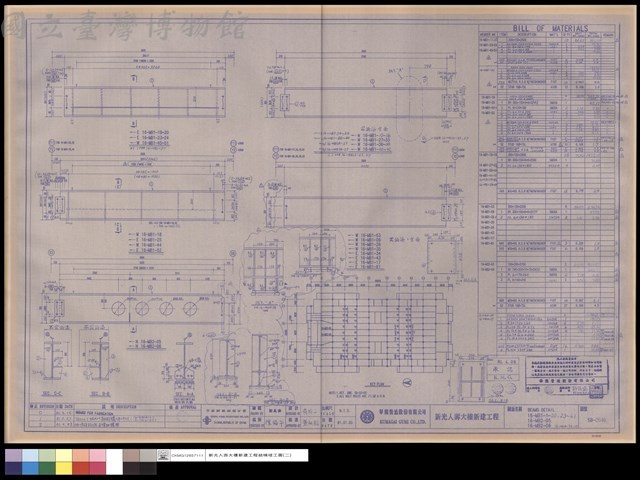The image size is (640, 480).
Task: Select the pale yellow calibration swatch
Action: [64, 456]
